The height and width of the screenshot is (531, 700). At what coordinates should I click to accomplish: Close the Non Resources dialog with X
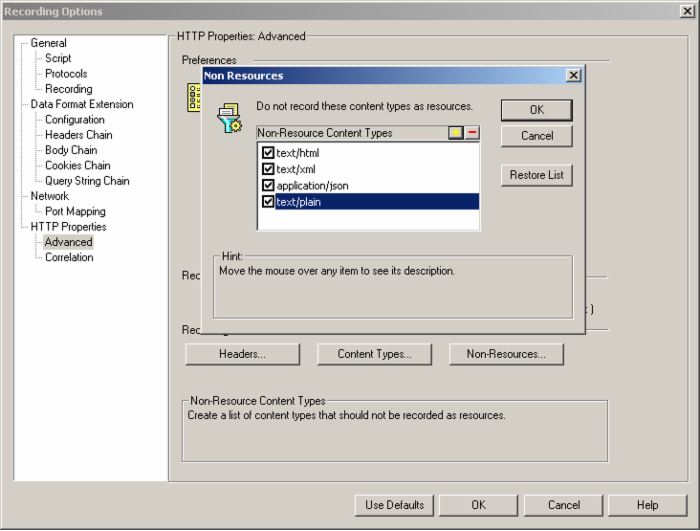point(573,75)
